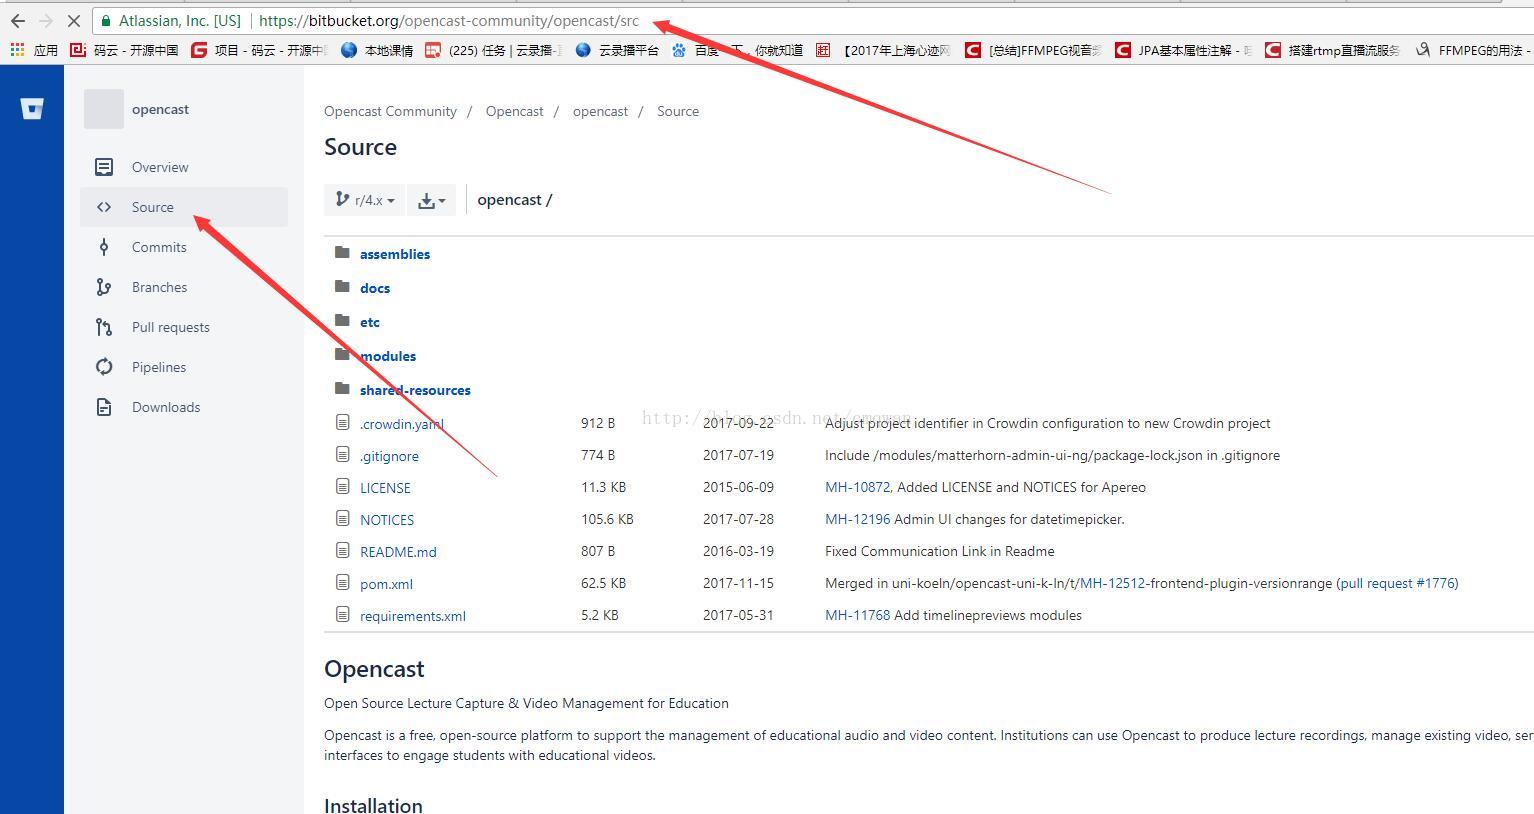Image resolution: width=1534 pixels, height=814 pixels.
Task: Click the opencast / path text
Action: pos(515,200)
